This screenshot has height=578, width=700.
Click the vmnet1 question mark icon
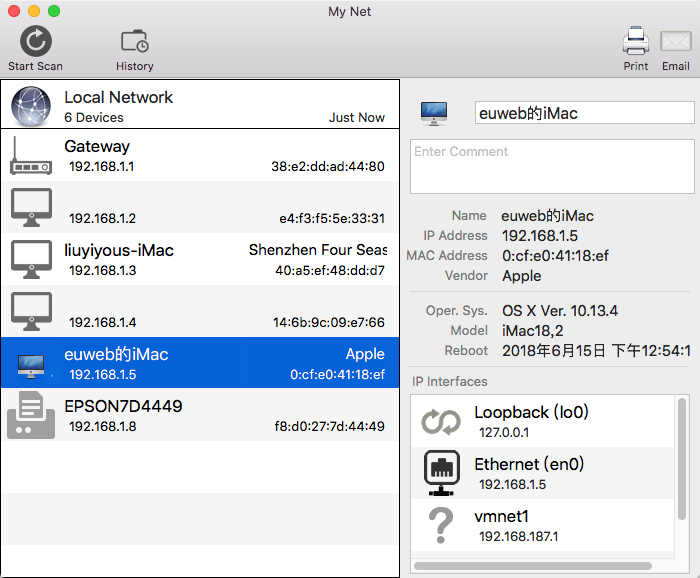click(x=441, y=525)
